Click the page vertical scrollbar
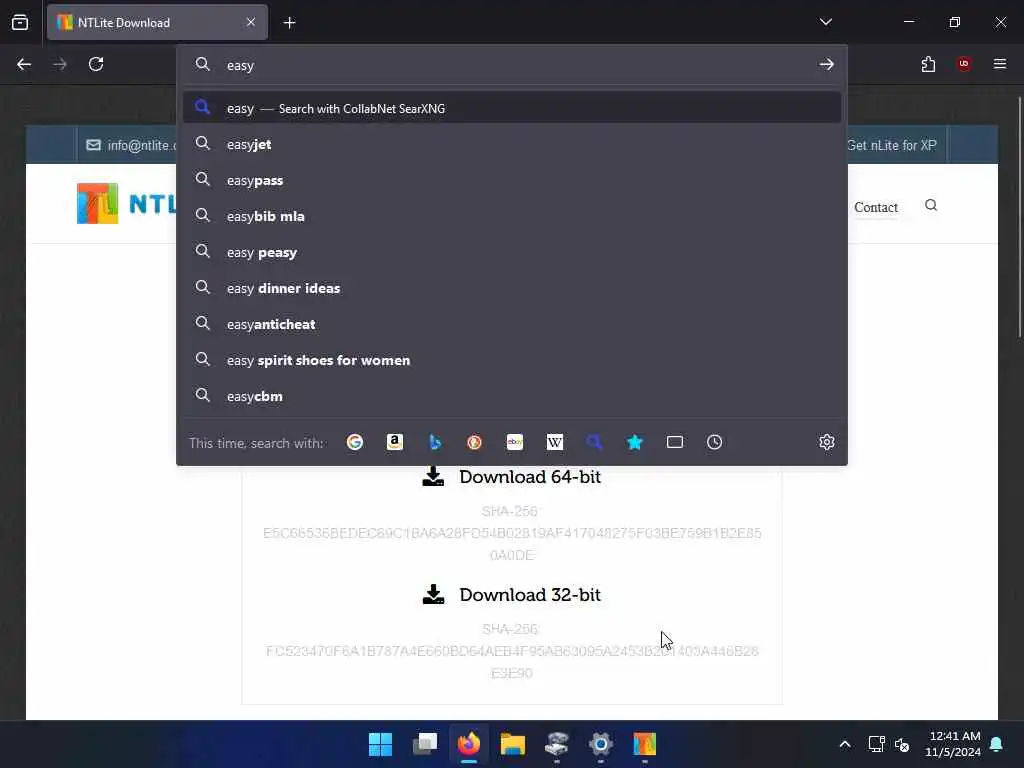 coord(1019,216)
